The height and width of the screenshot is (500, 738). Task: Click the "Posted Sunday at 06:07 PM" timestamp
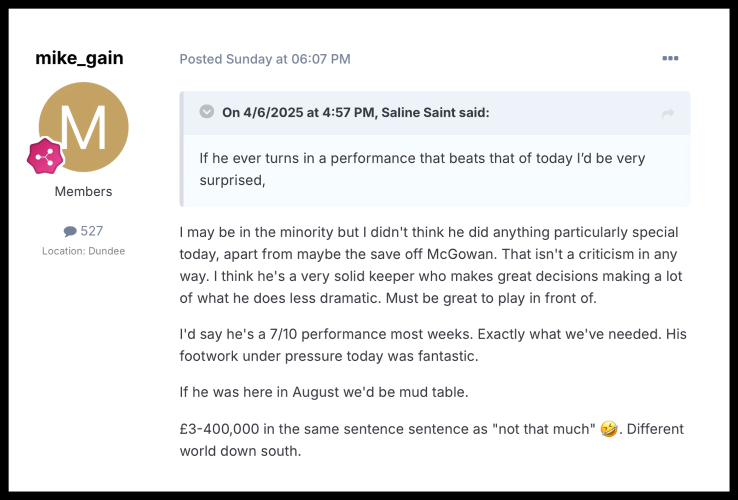tap(265, 59)
